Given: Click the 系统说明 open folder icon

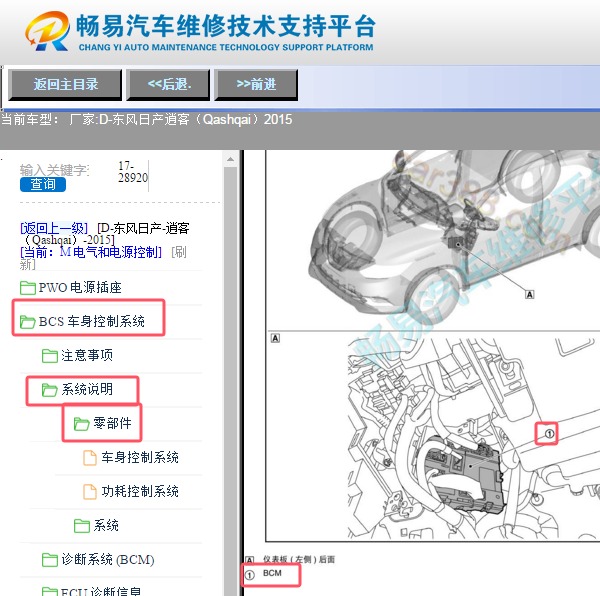Looking at the screenshot, I should 50,390.
